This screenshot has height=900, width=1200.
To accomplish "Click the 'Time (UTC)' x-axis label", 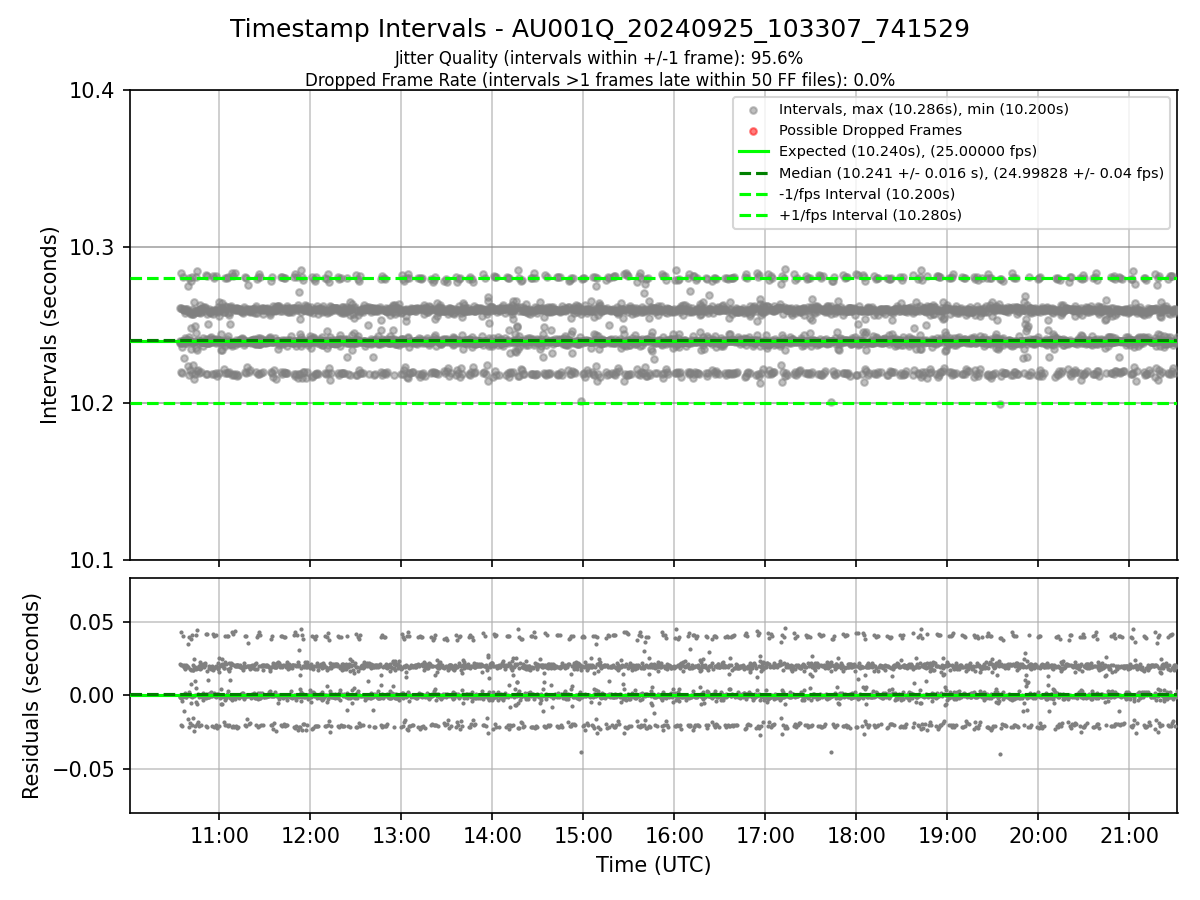I will click(653, 865).
